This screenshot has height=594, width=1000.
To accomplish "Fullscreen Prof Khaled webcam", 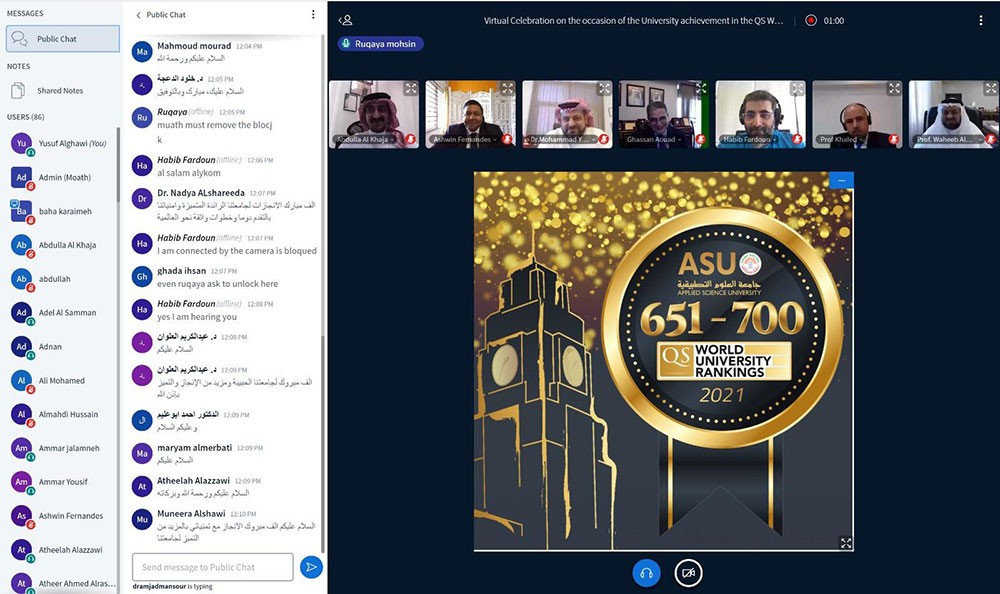I will point(894,89).
